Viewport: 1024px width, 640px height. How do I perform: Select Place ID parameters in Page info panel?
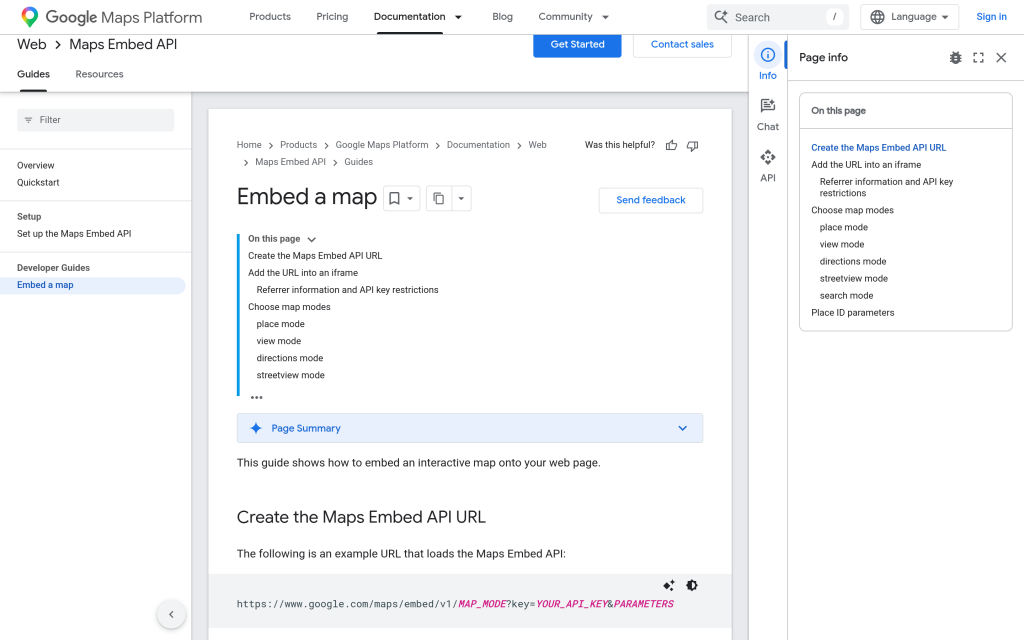pos(852,313)
